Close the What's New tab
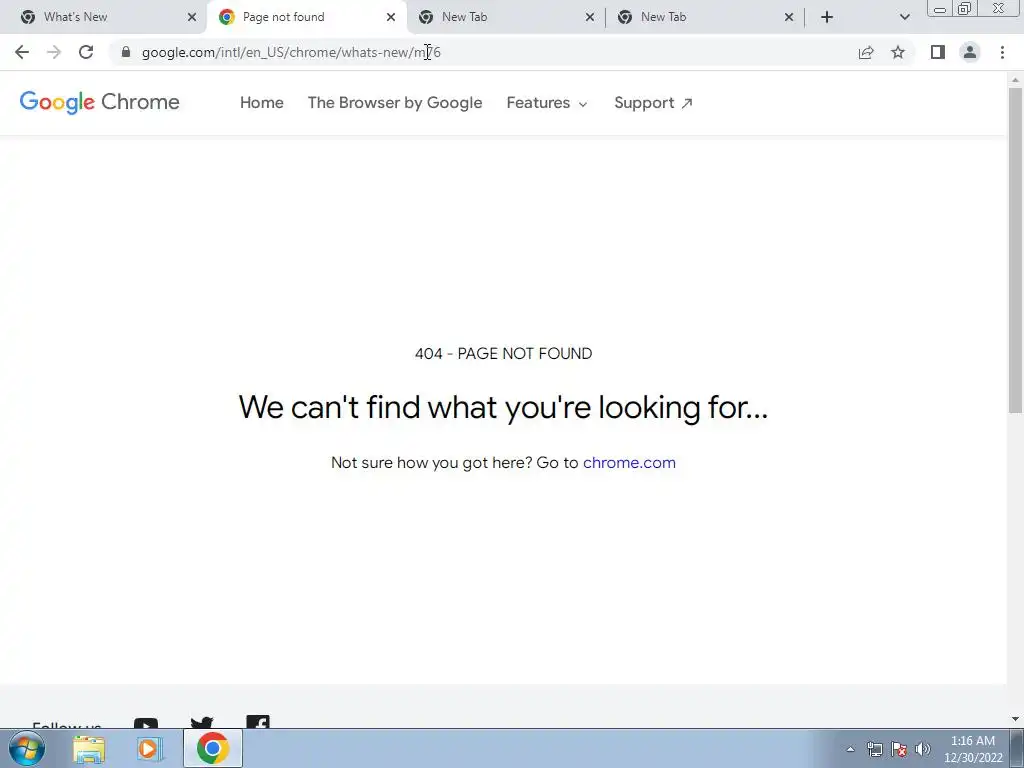The image size is (1024, 768). click(192, 17)
